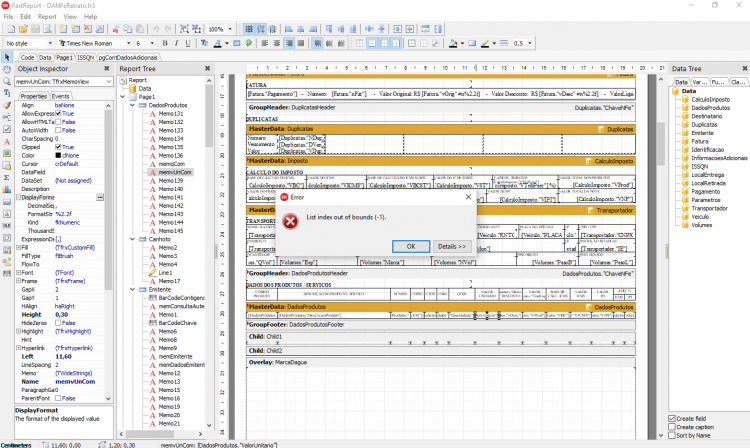The width and height of the screenshot is (750, 448).
Task: Open the zoom percentage dropdown
Action: (x=230, y=29)
